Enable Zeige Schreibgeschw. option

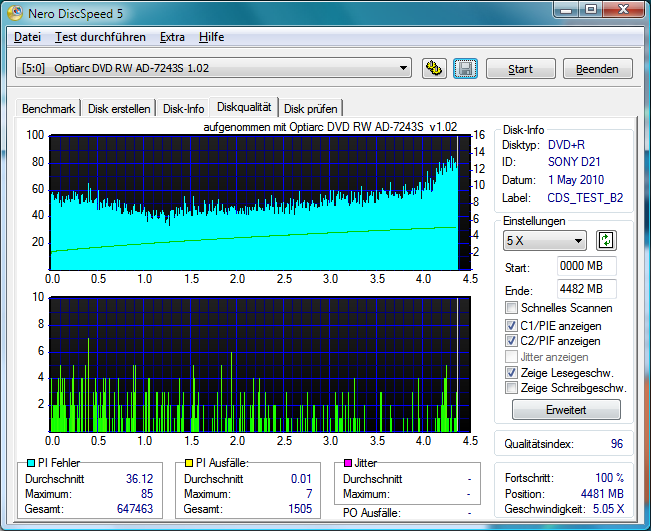(512, 388)
